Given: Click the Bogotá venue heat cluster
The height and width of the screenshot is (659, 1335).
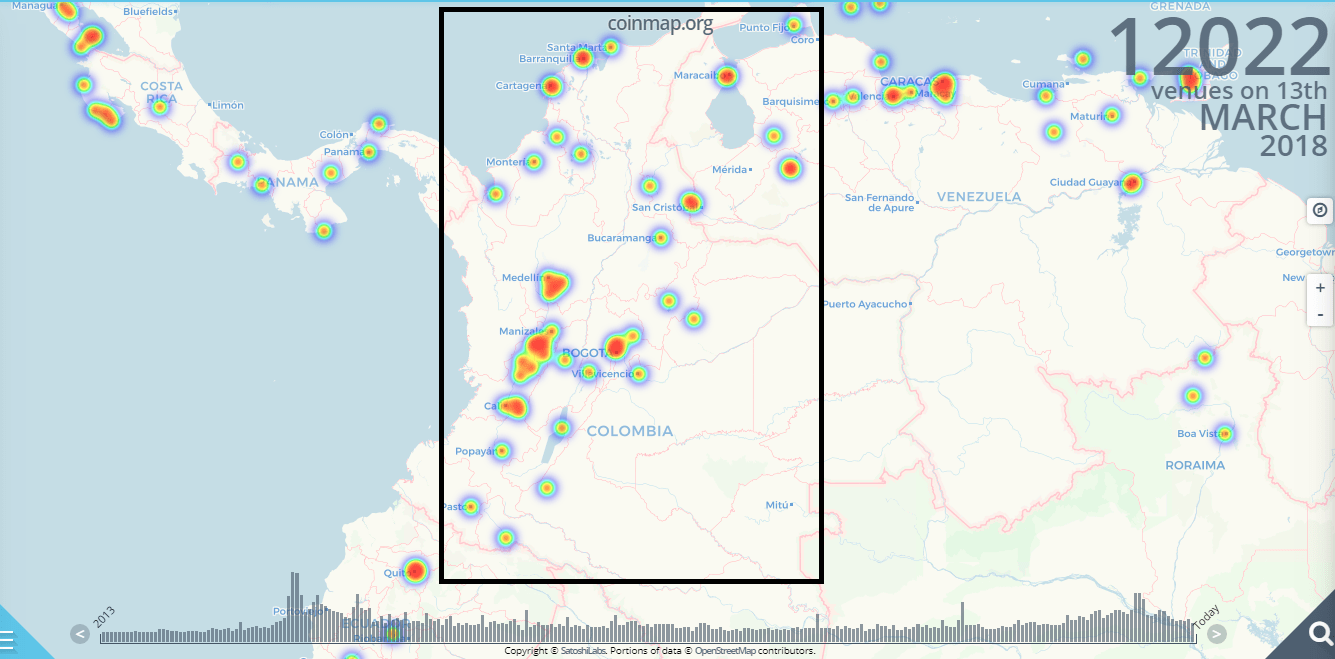Looking at the screenshot, I should 616,347.
